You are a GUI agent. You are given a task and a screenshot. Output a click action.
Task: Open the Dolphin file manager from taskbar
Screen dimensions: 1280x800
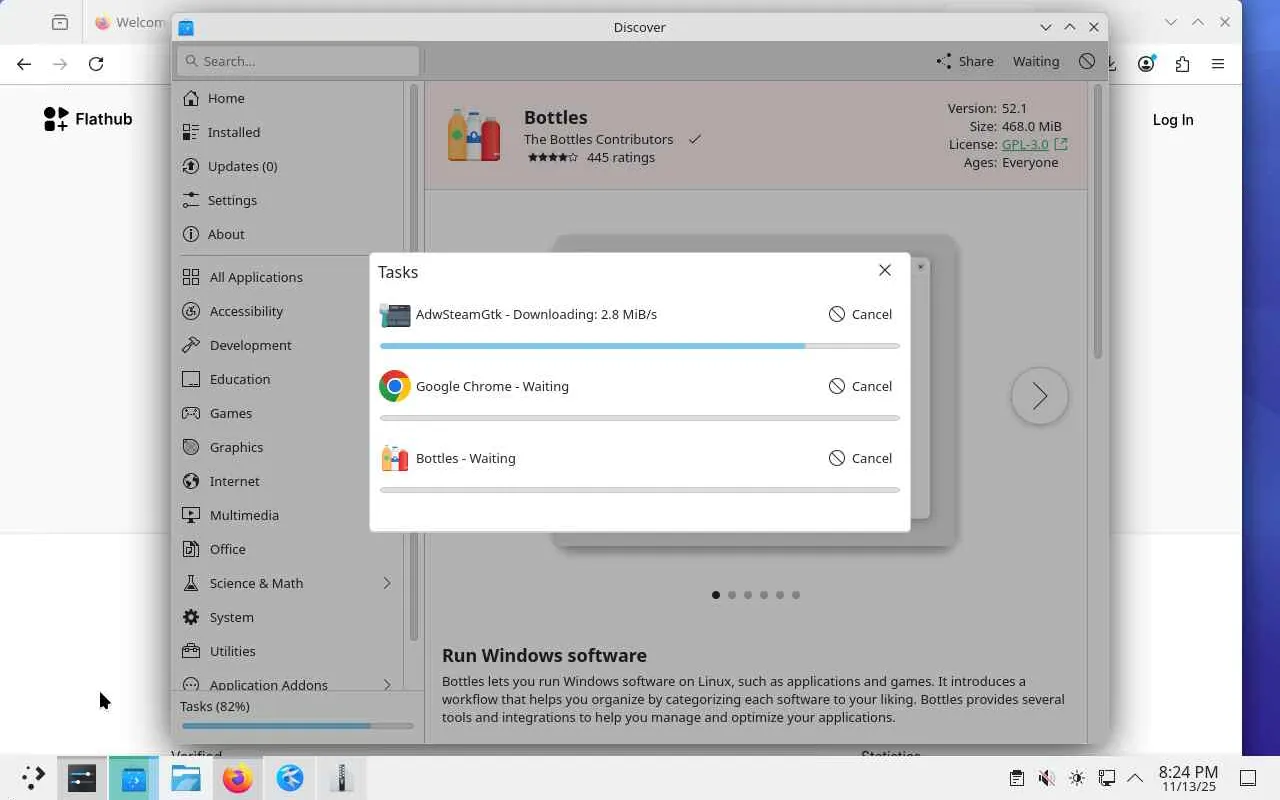(x=186, y=778)
